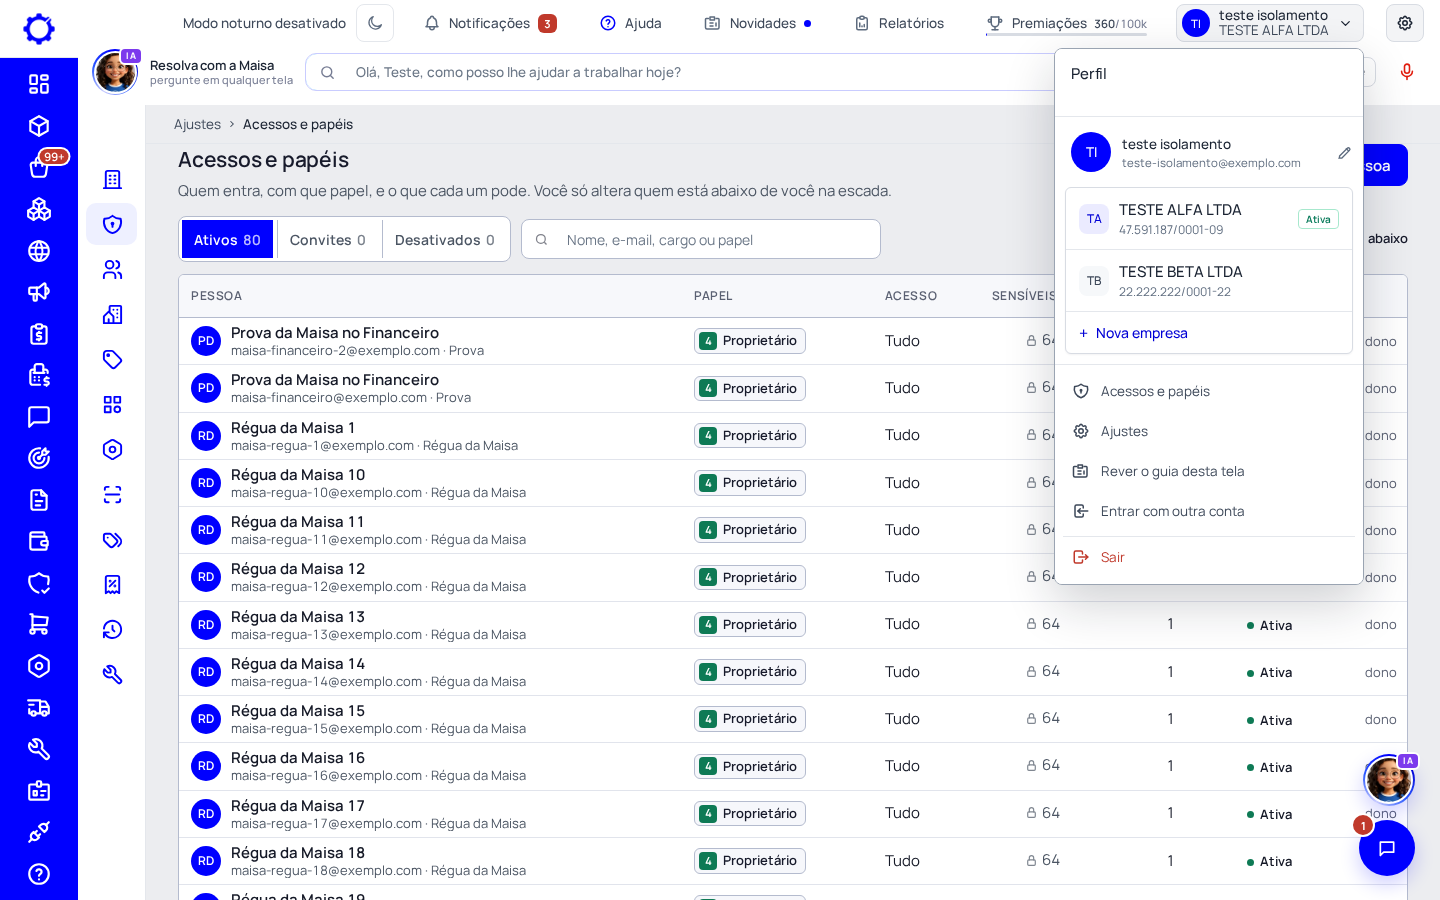Open the history clock icon in the settings sidebar
This screenshot has height=900, width=1440.
(112, 630)
